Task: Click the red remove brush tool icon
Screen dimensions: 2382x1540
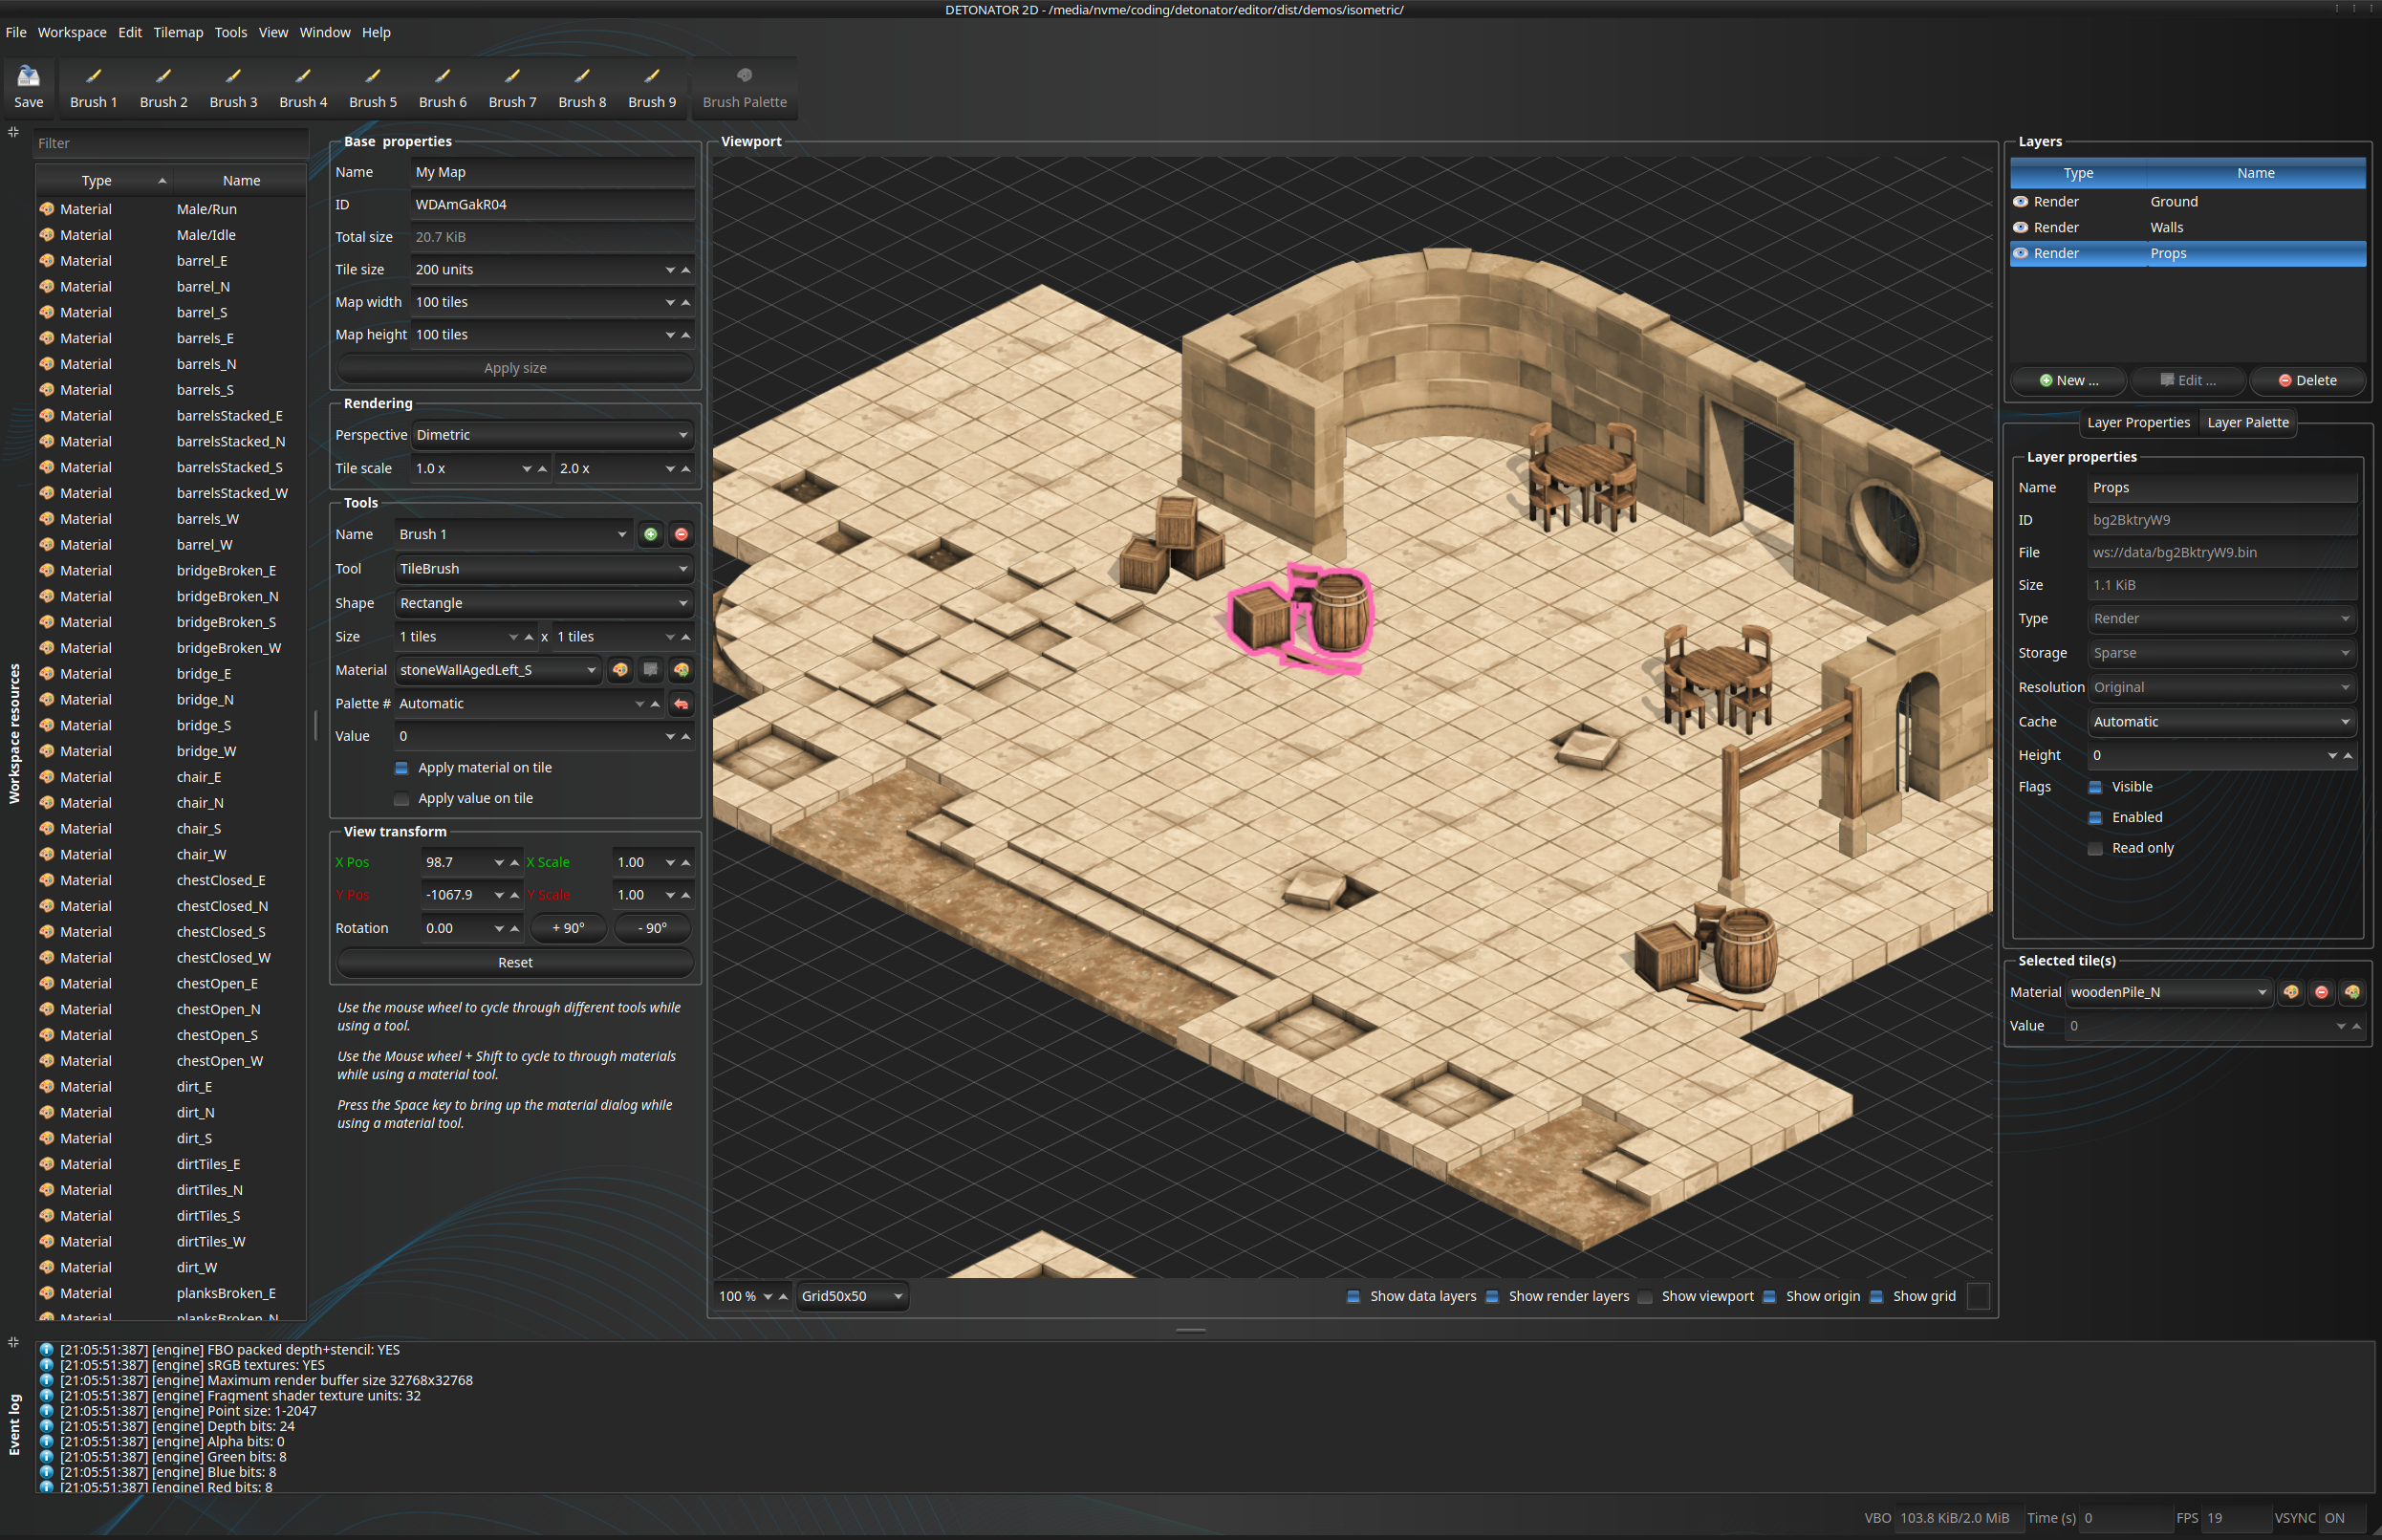Action: (x=681, y=534)
